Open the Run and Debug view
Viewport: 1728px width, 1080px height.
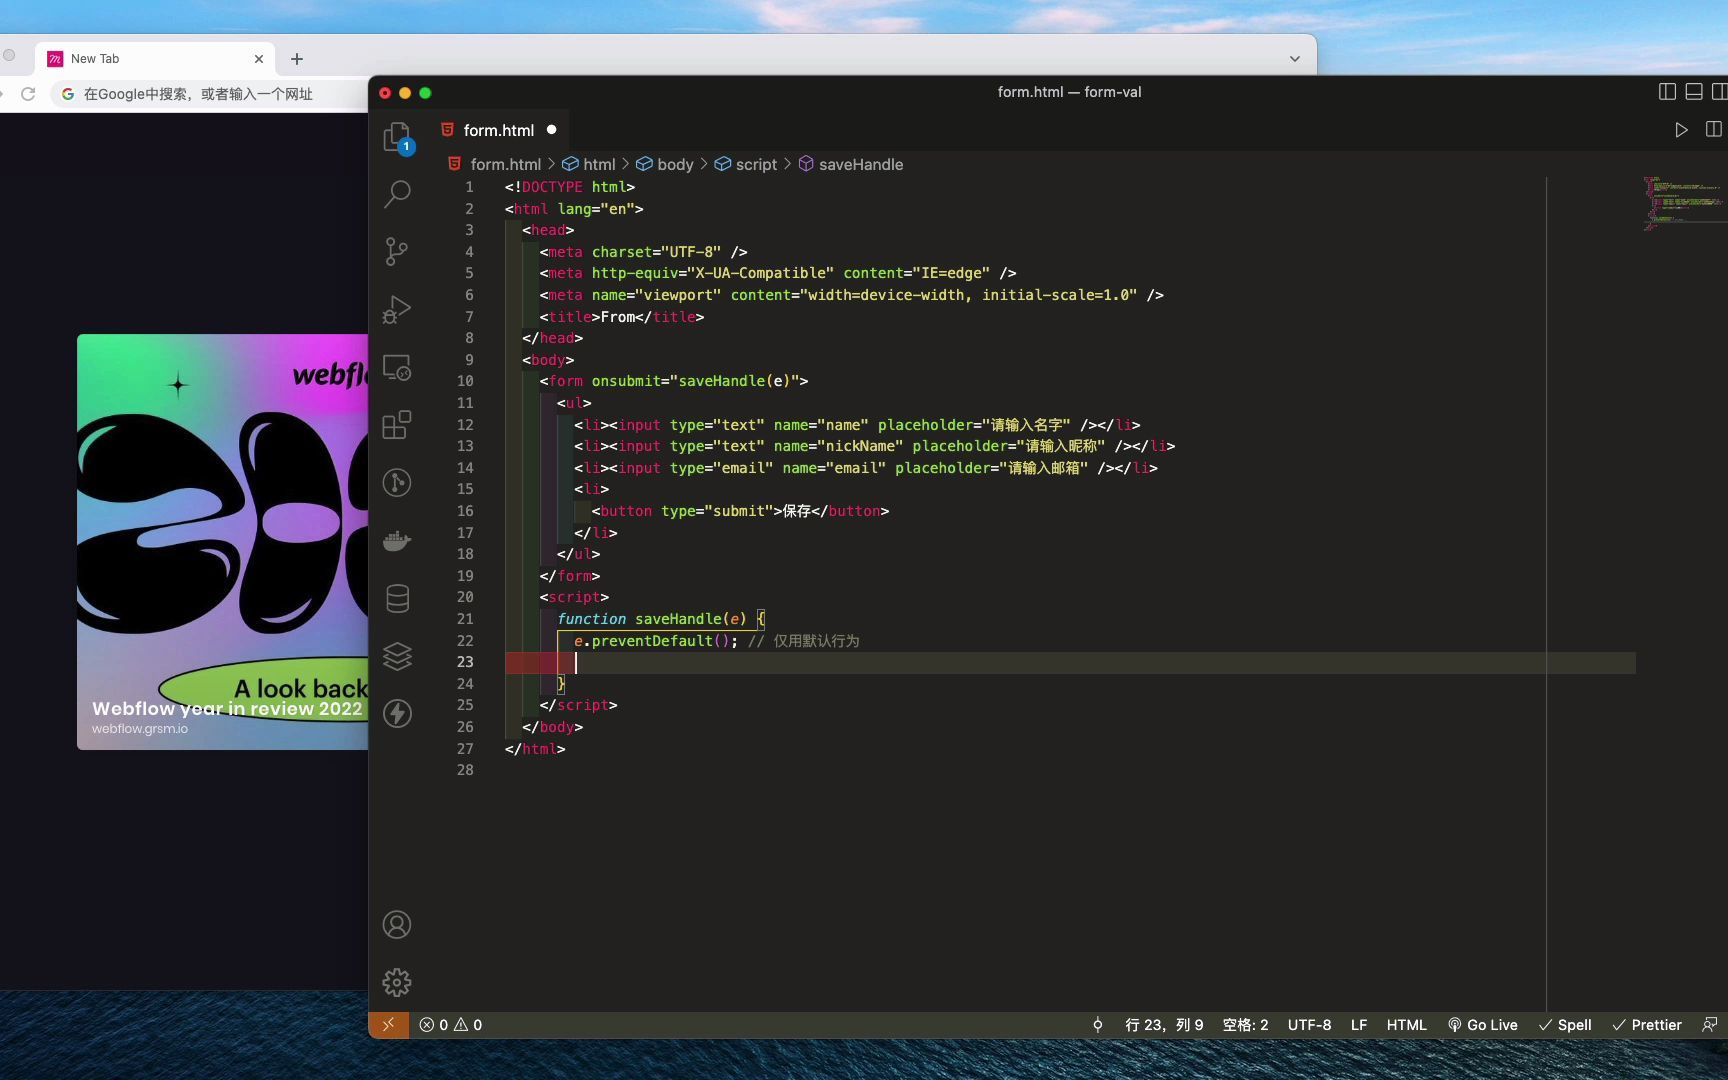[397, 309]
